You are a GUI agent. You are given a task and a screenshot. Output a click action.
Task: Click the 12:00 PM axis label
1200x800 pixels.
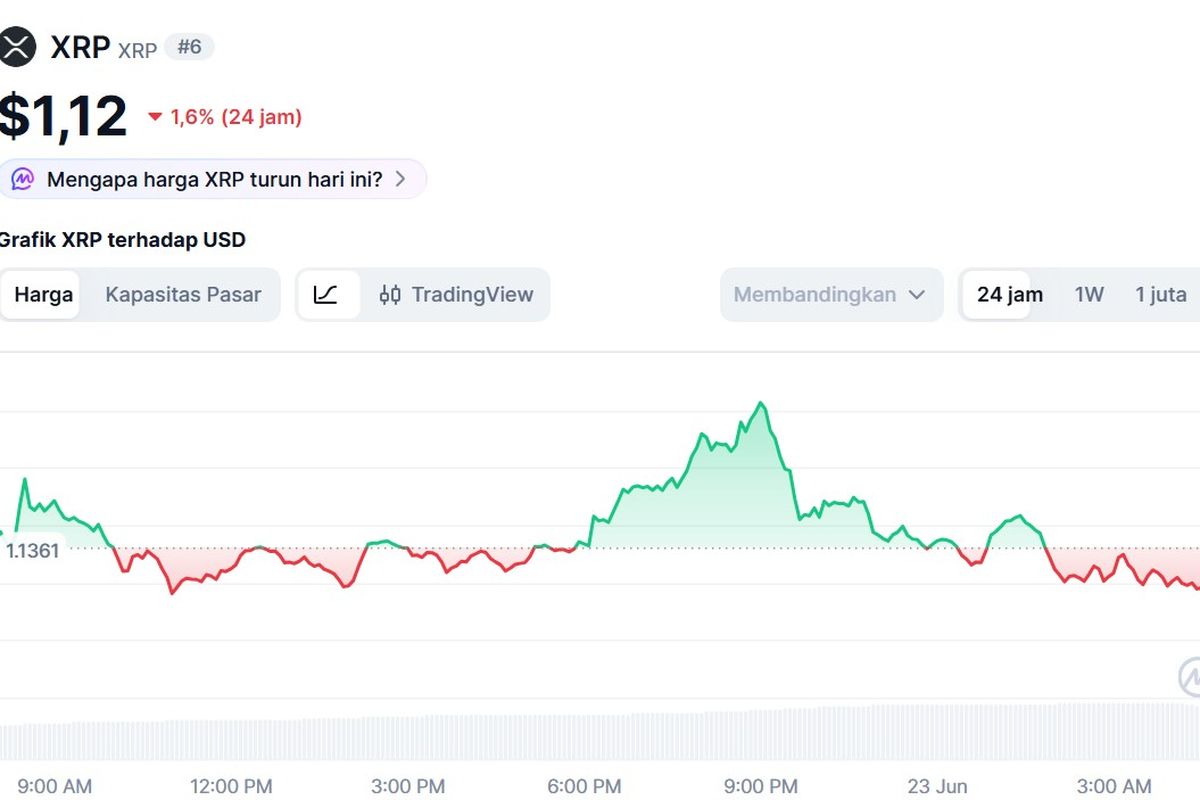tap(230, 787)
